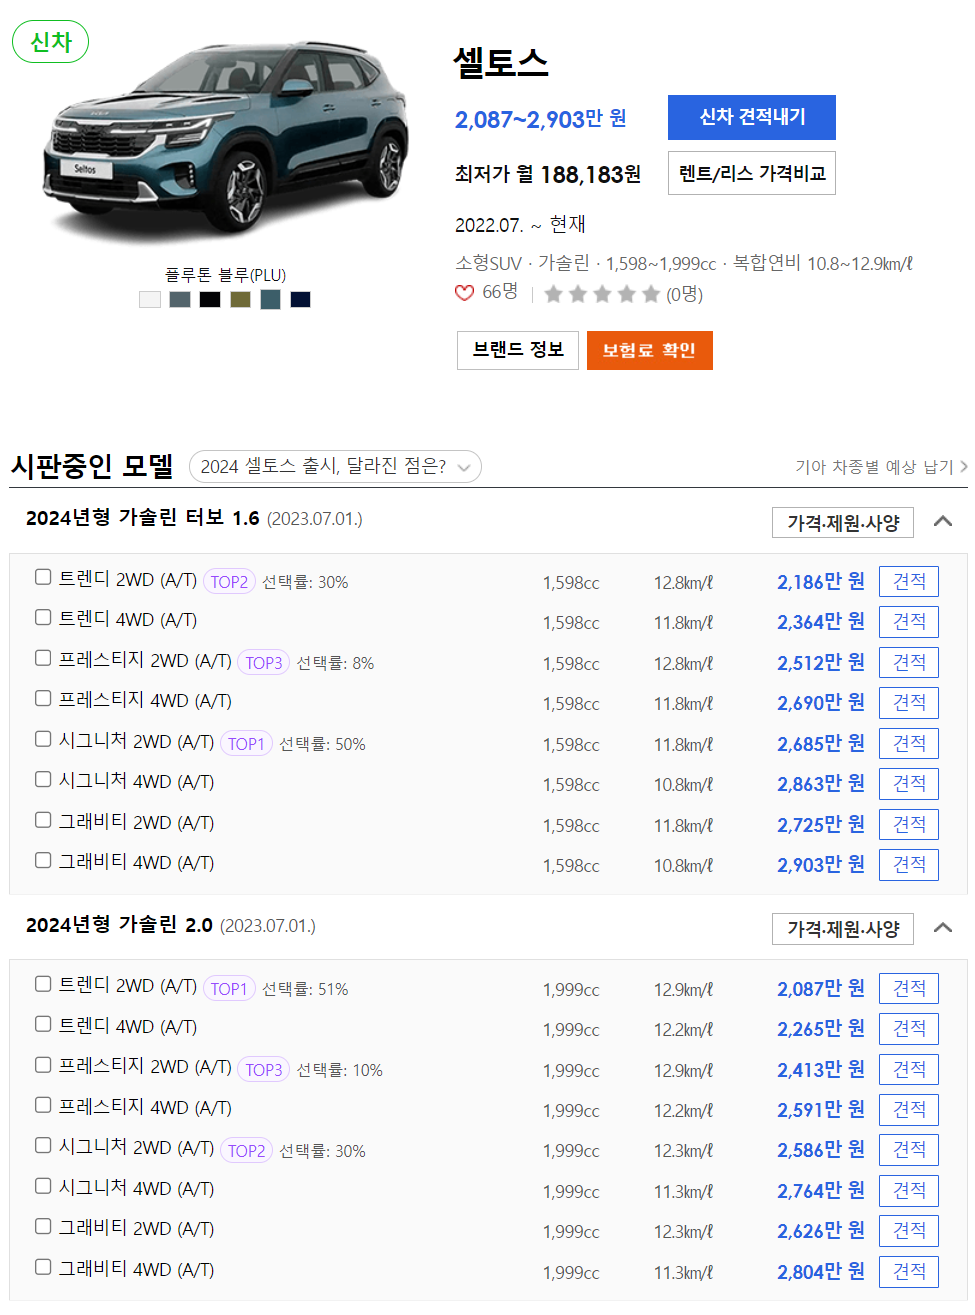Screen dimensions: 975x1315
Task: Check the 2.0 시그니처 4WD checkbox
Action: (43, 1186)
